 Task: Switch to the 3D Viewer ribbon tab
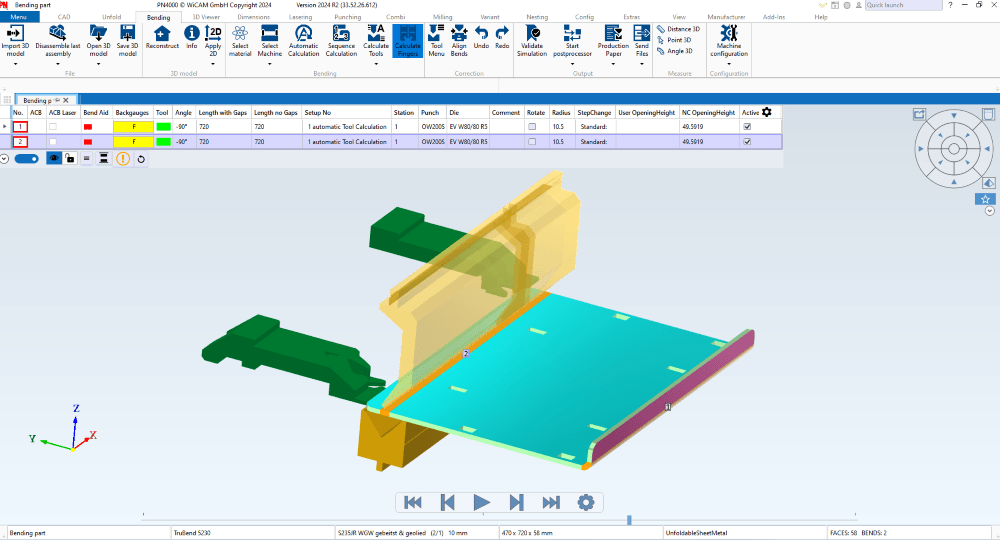coord(205,17)
